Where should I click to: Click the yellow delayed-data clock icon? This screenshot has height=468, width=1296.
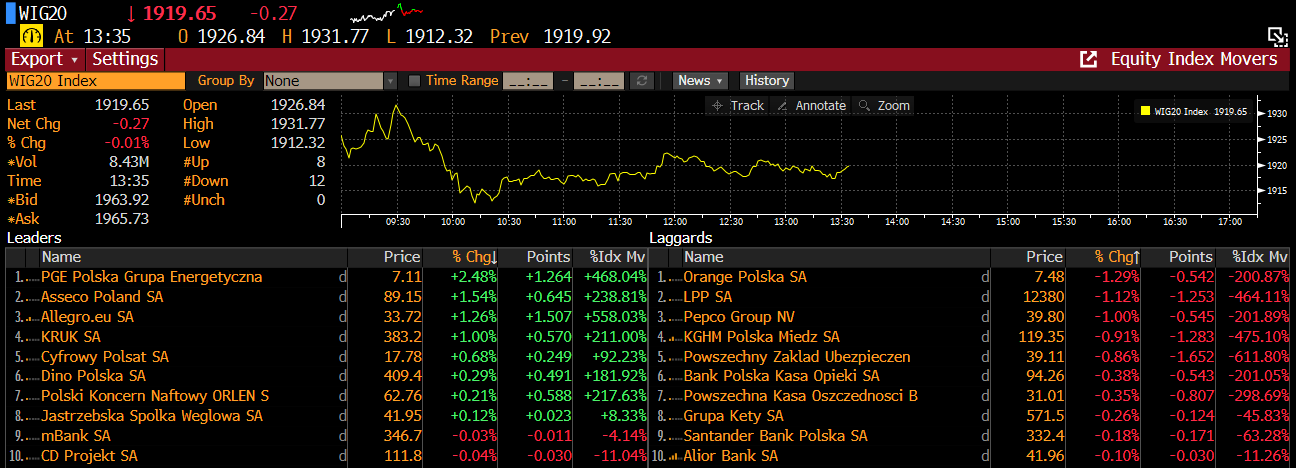(x=31, y=35)
